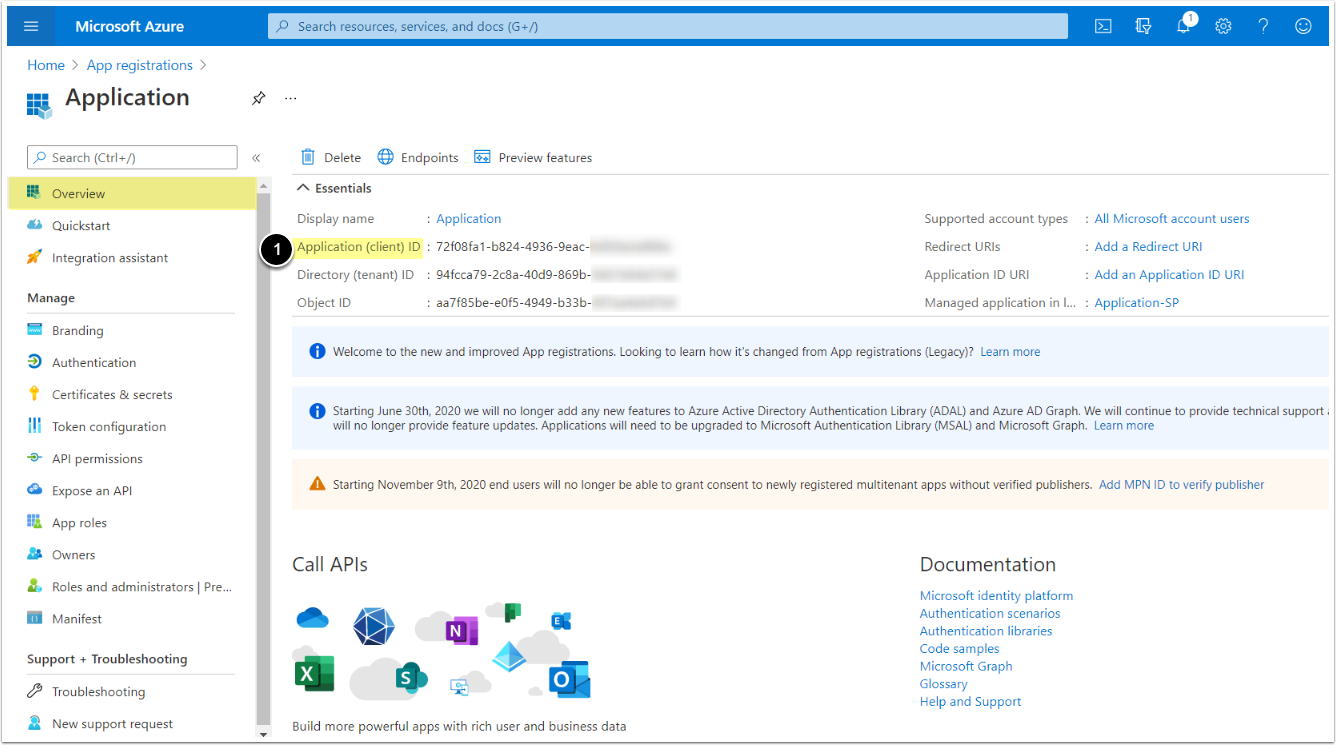Open the Cloud Shell icon in top bar
This screenshot has height=745, width=1336.
pos(1103,27)
